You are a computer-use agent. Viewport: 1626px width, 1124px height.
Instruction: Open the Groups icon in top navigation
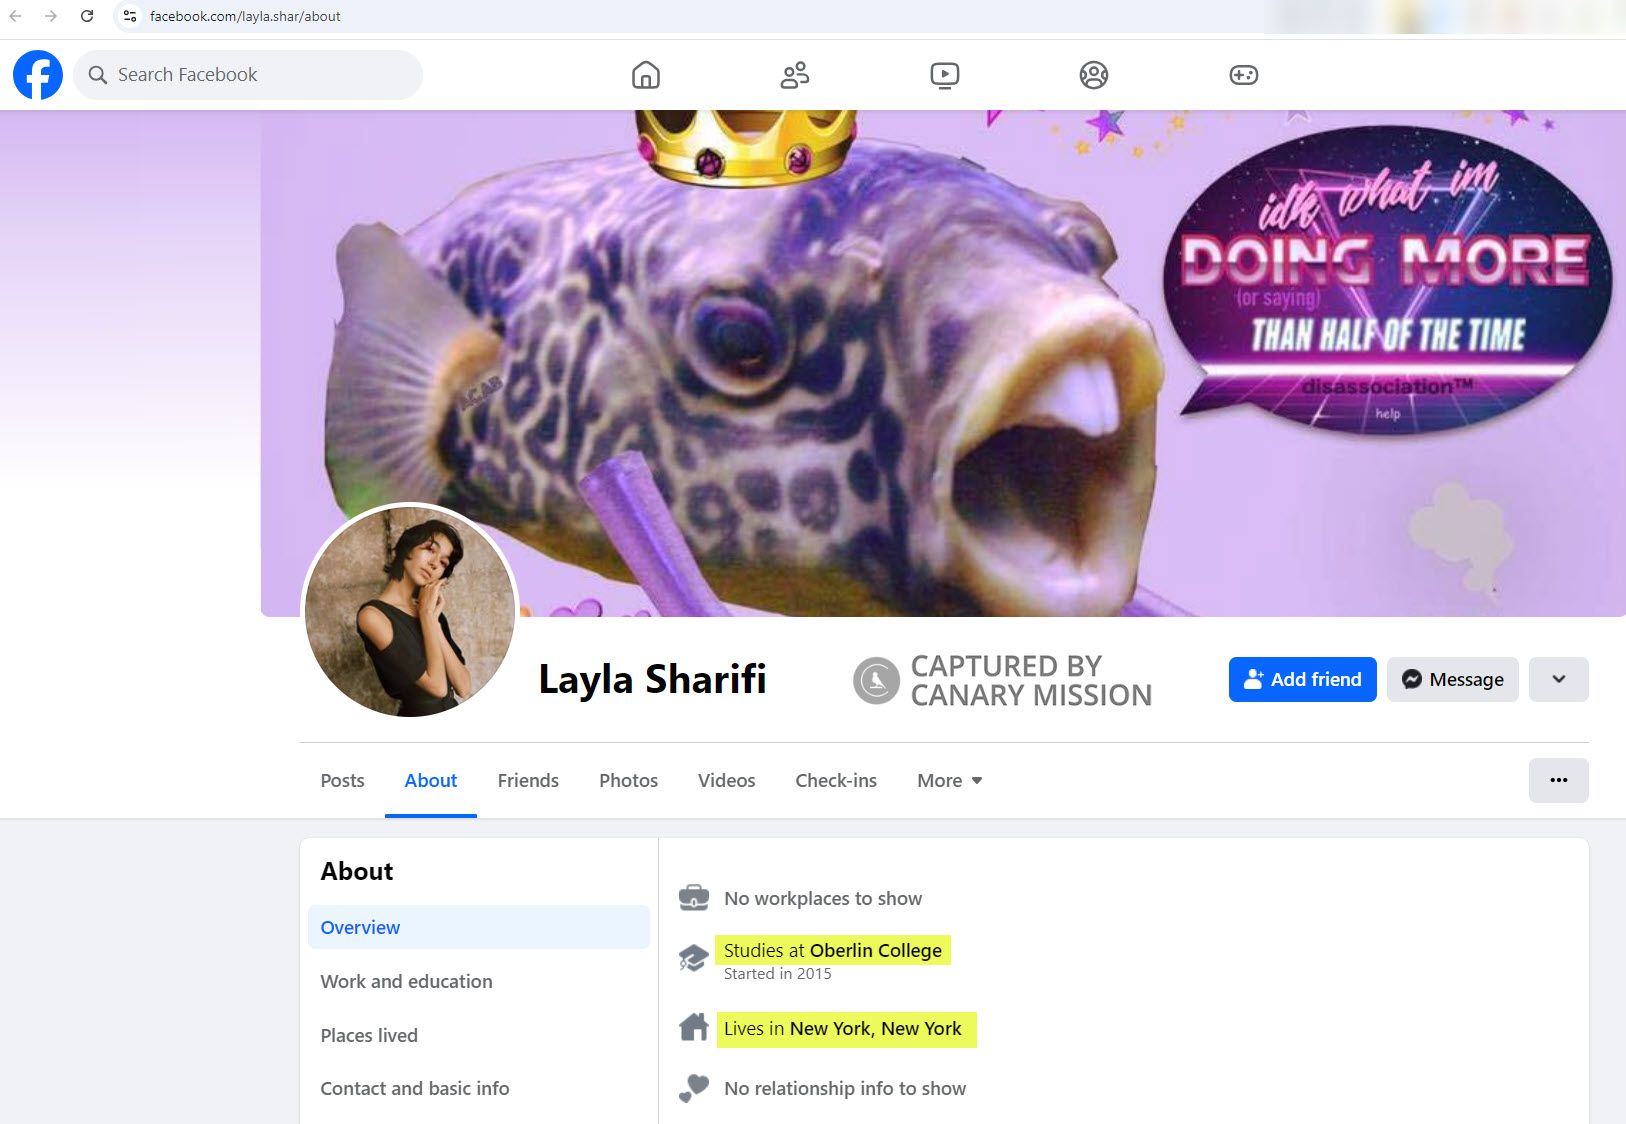pos(1094,74)
